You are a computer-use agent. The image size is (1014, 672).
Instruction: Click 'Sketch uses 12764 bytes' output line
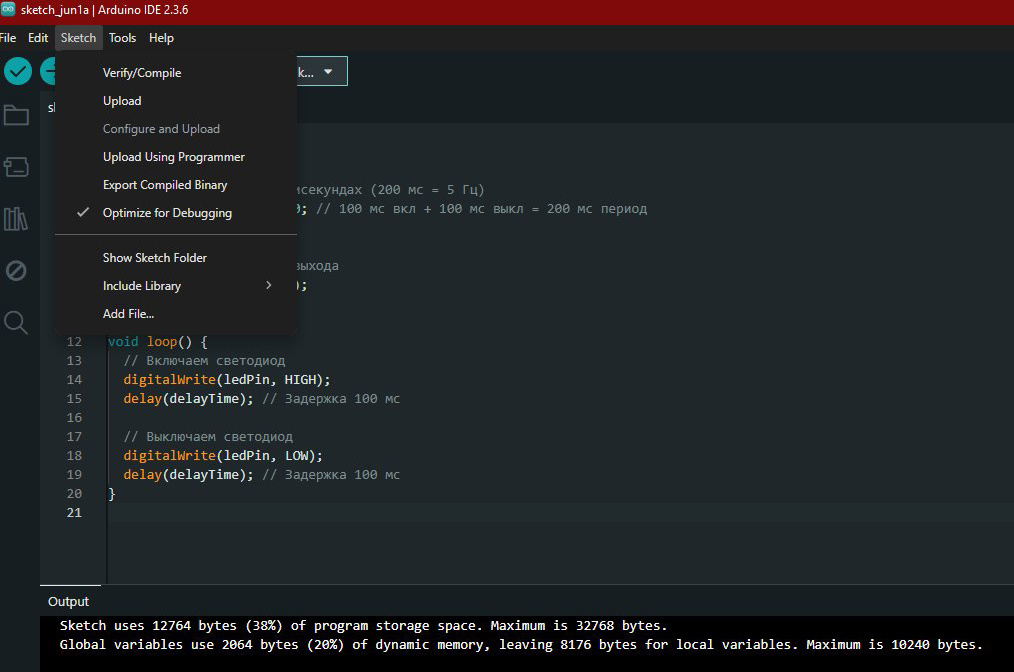[363, 625]
